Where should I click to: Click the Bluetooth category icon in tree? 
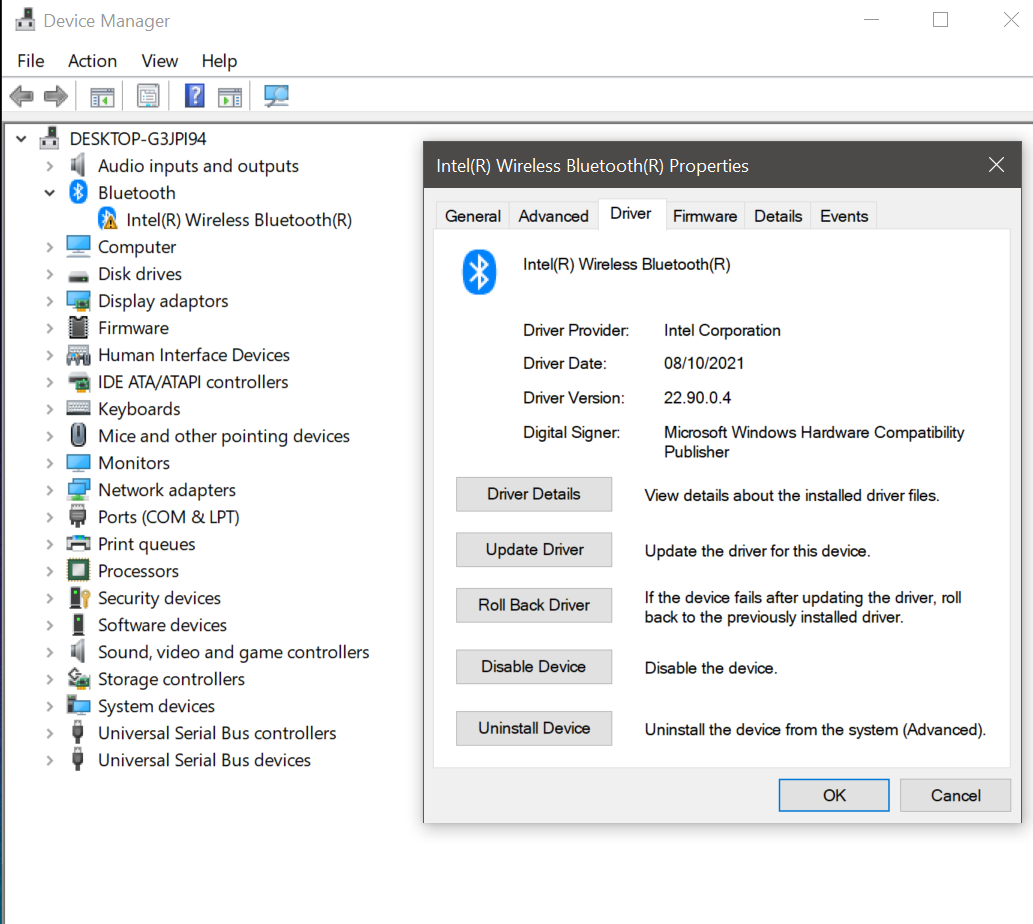(x=78, y=192)
